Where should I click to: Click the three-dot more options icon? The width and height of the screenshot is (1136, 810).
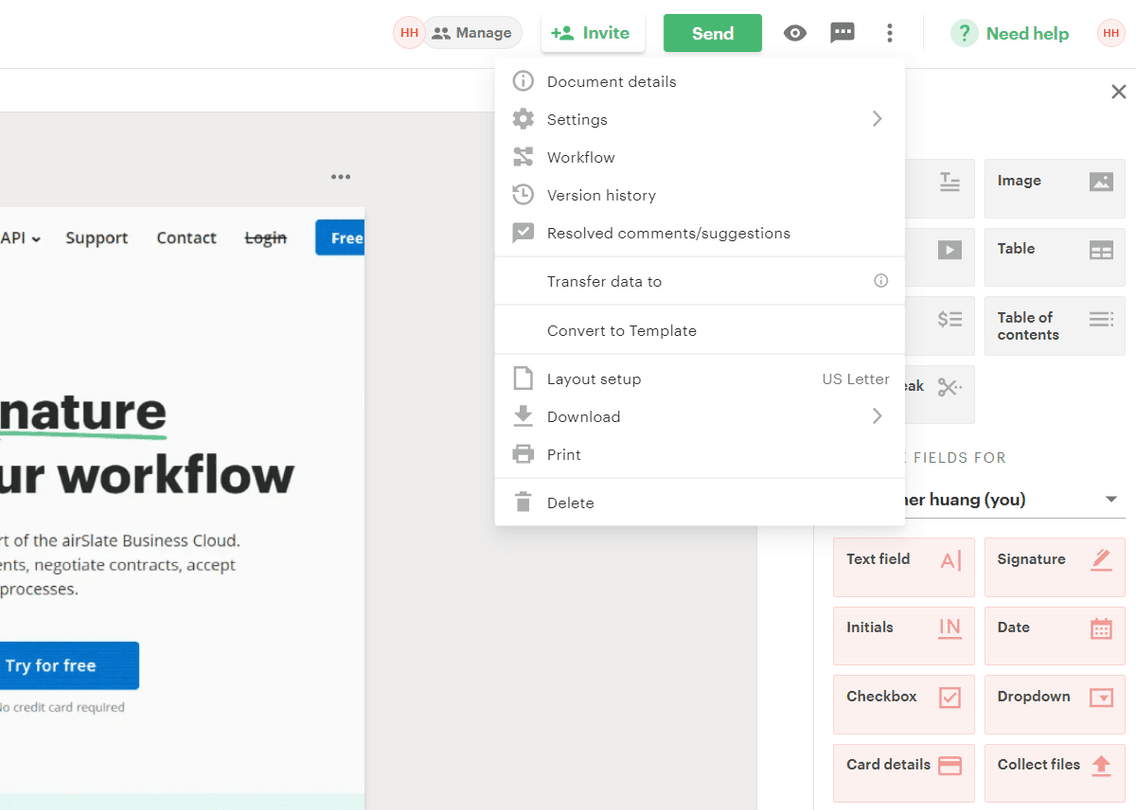pyautogui.click(x=889, y=33)
